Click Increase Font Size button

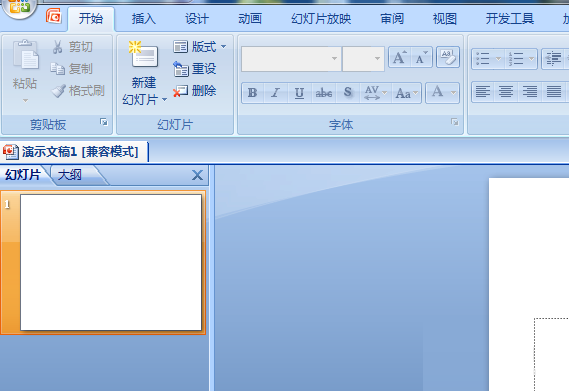[x=400, y=57]
